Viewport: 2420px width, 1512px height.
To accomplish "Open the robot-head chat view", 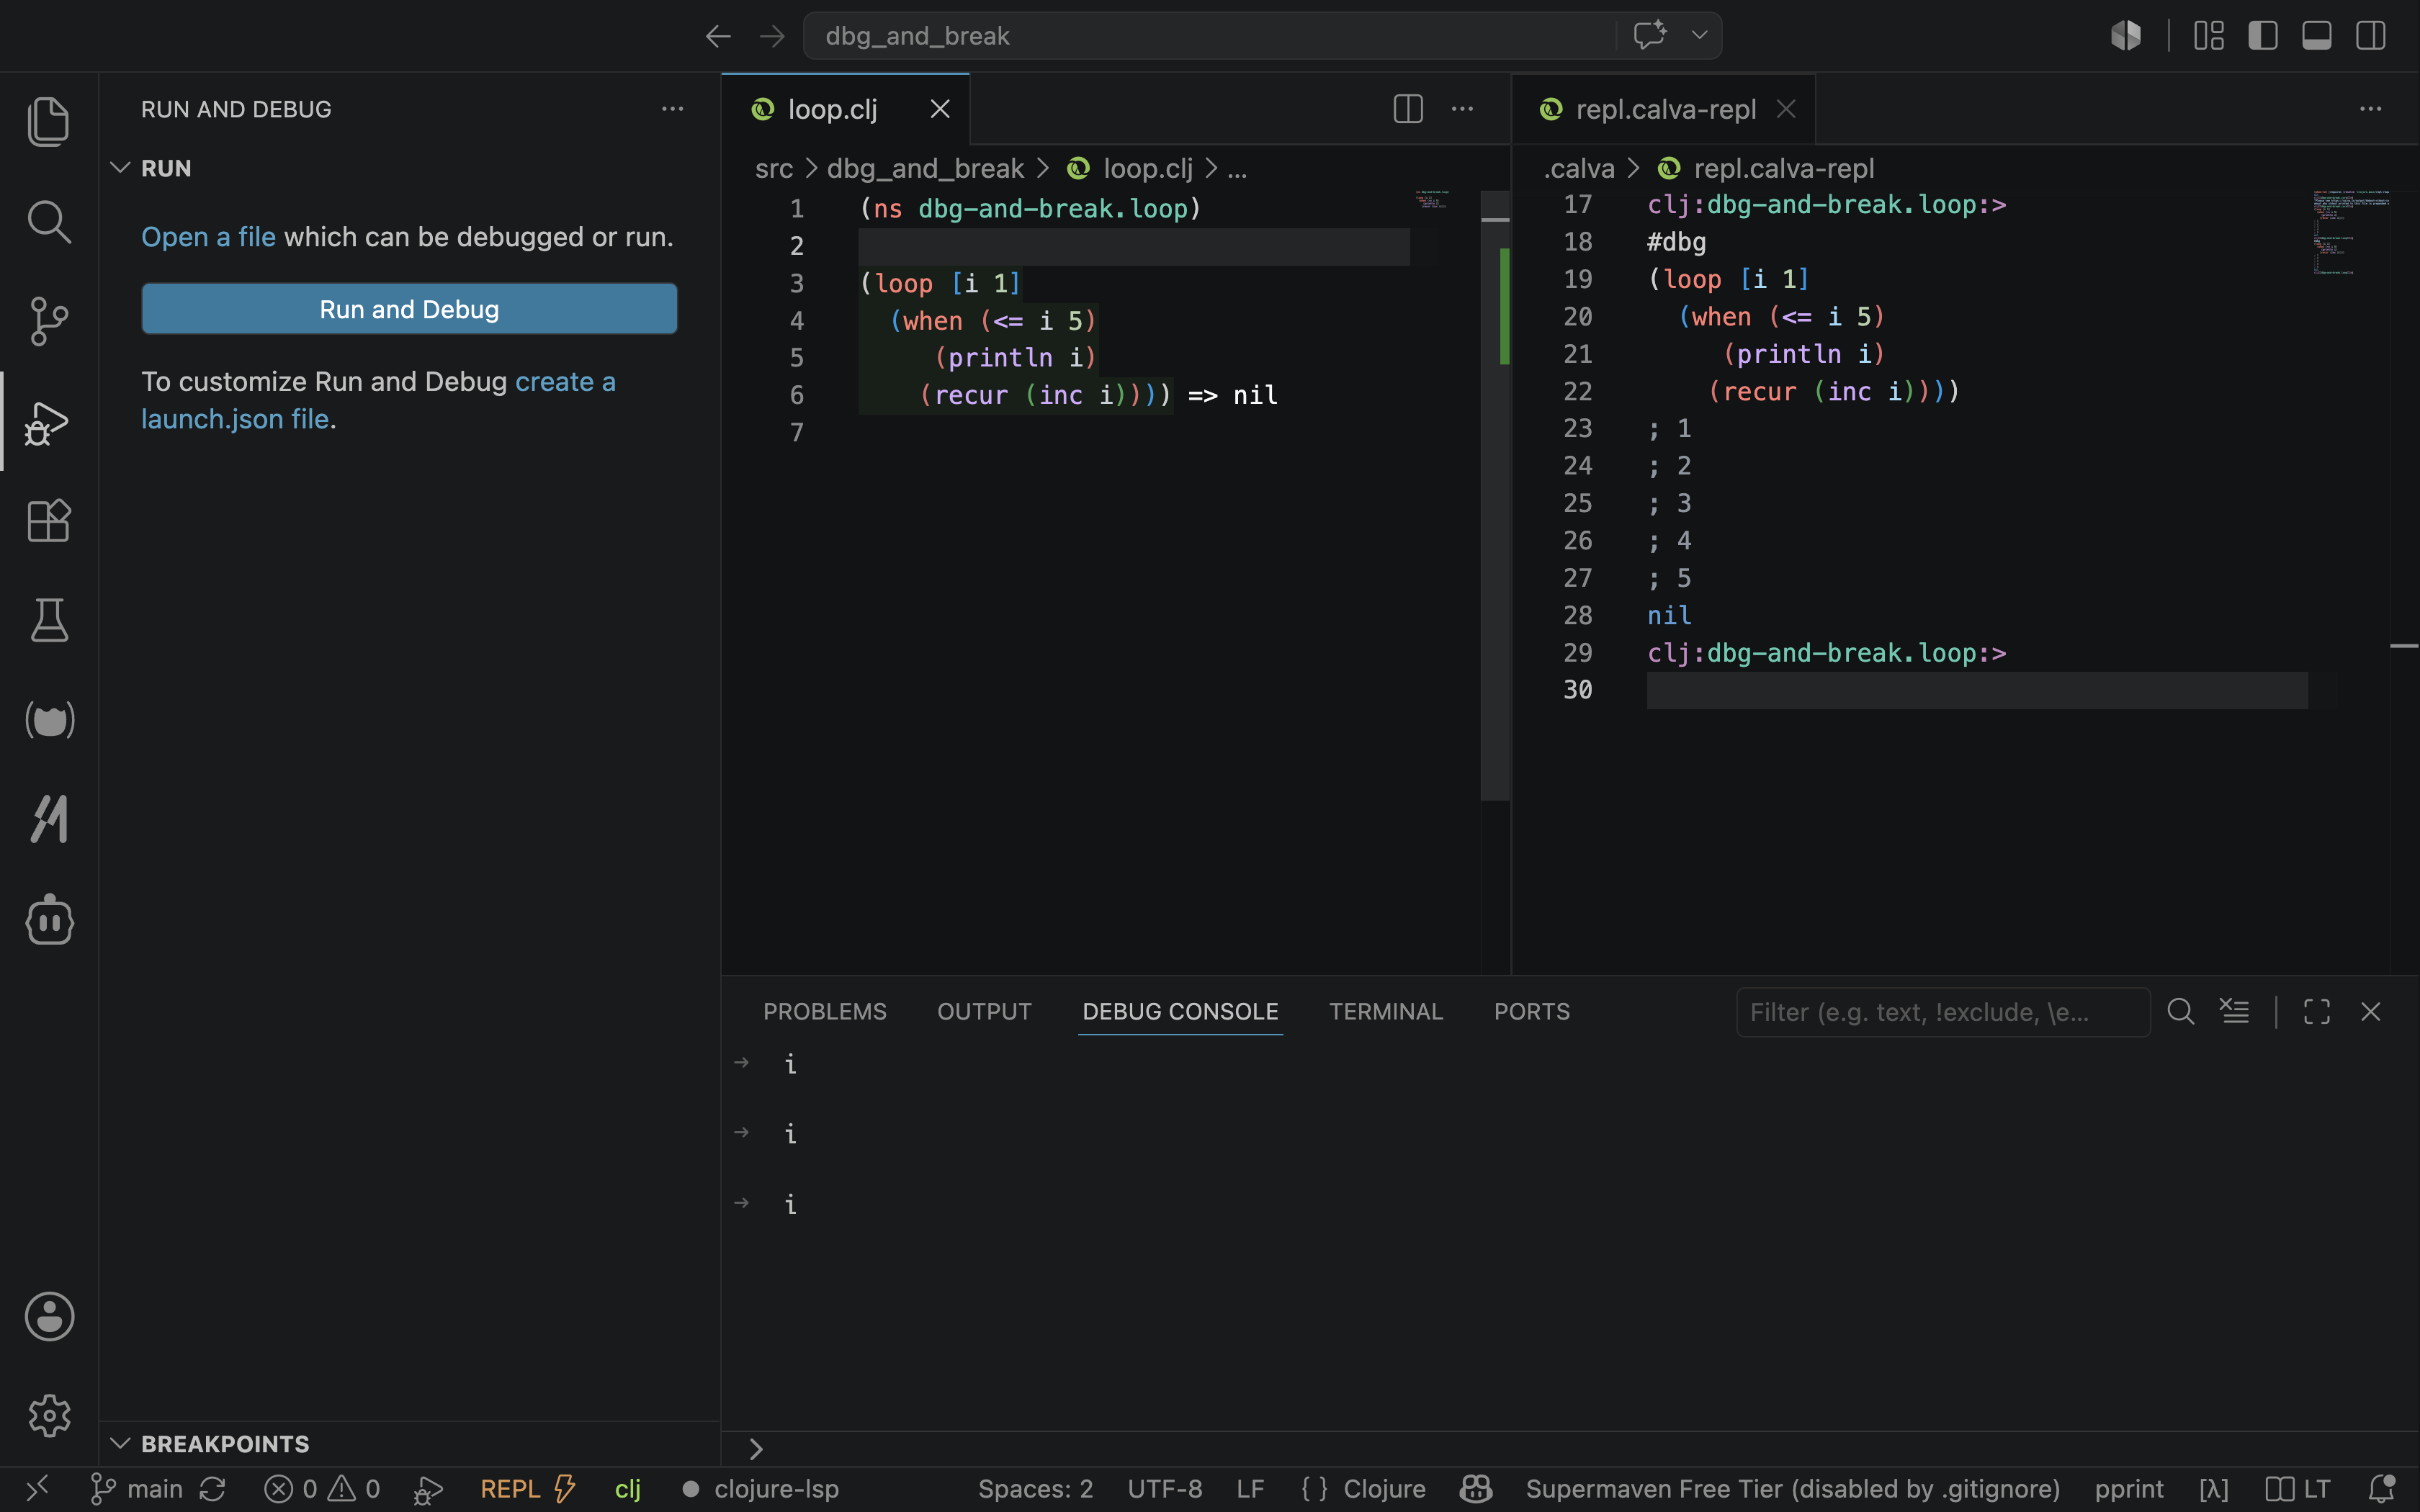I will click(49, 919).
